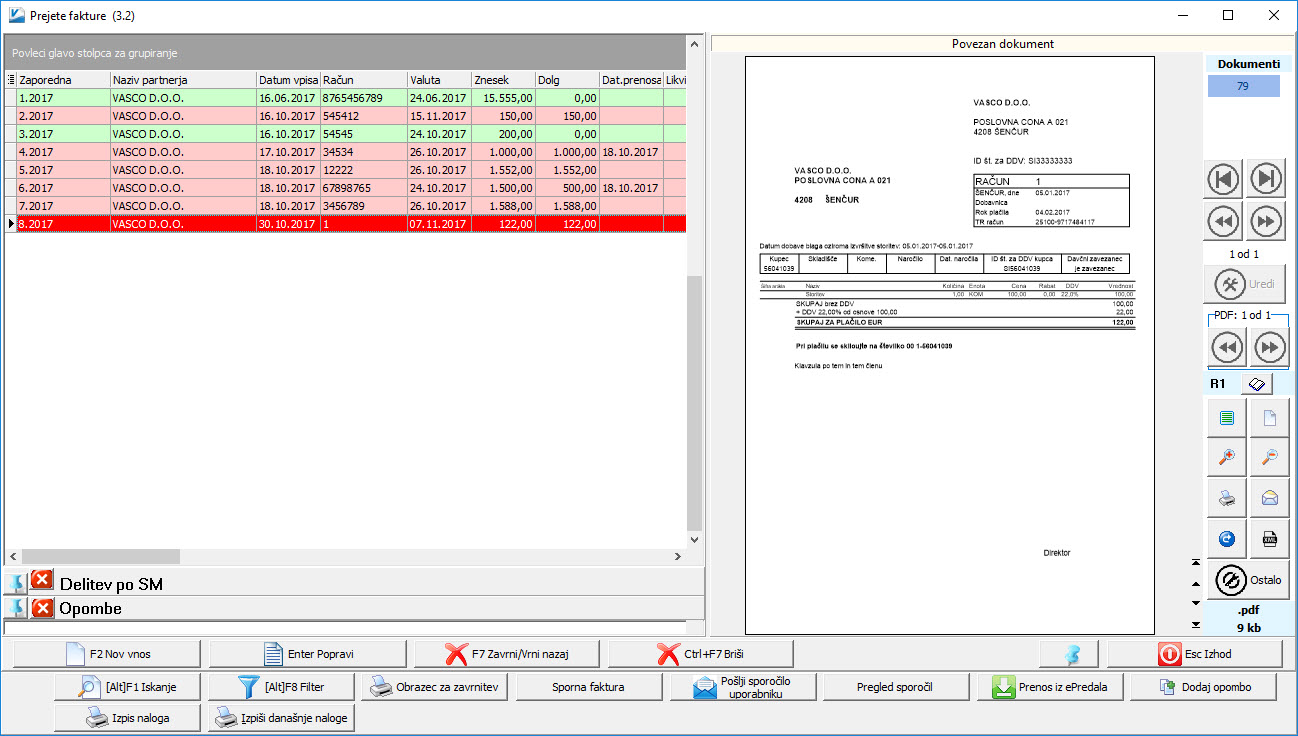Click the preview scroll-to-top double arrow
The image size is (1298, 736).
click(1195, 562)
